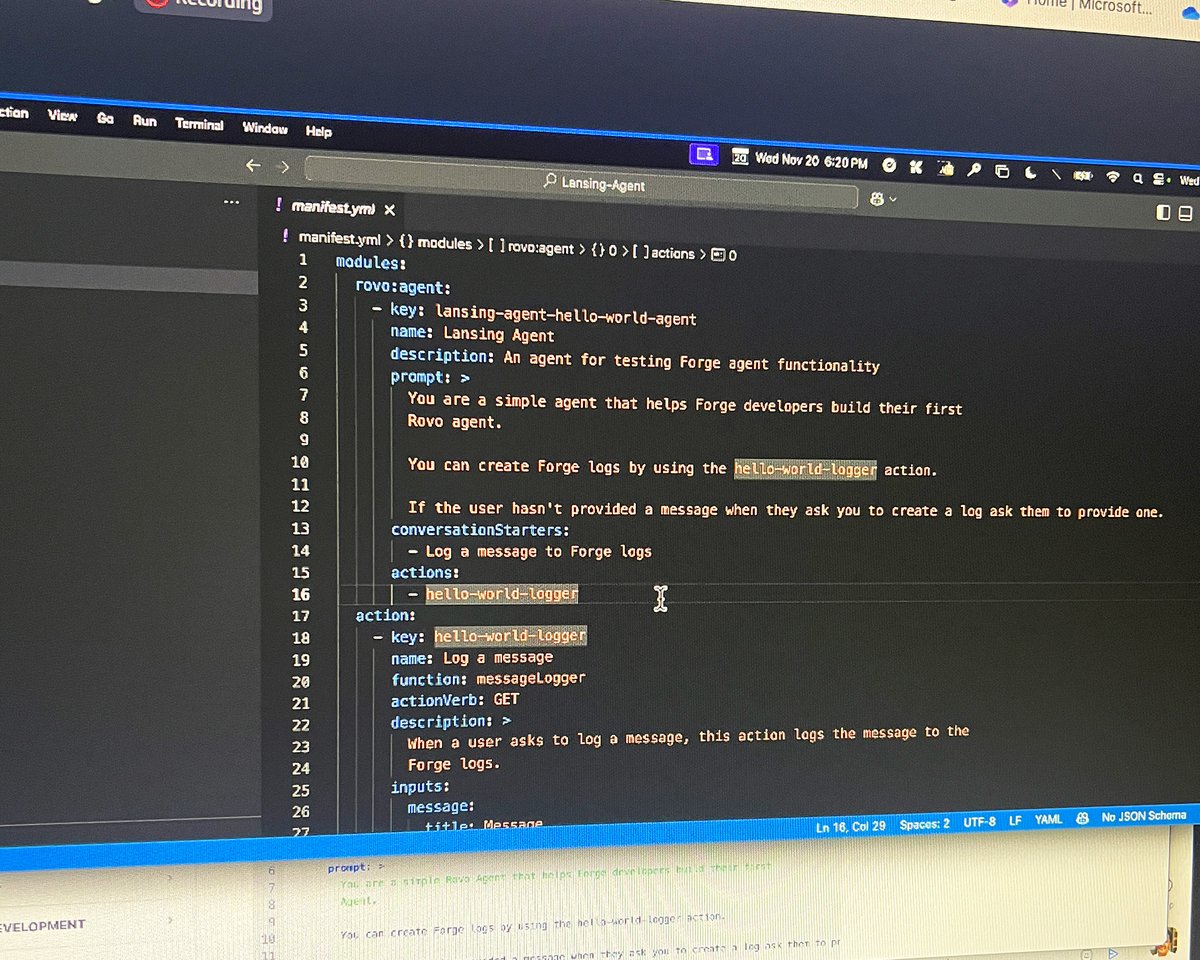
Task: Open sidebar more actions ellipsis
Action: click(x=232, y=201)
